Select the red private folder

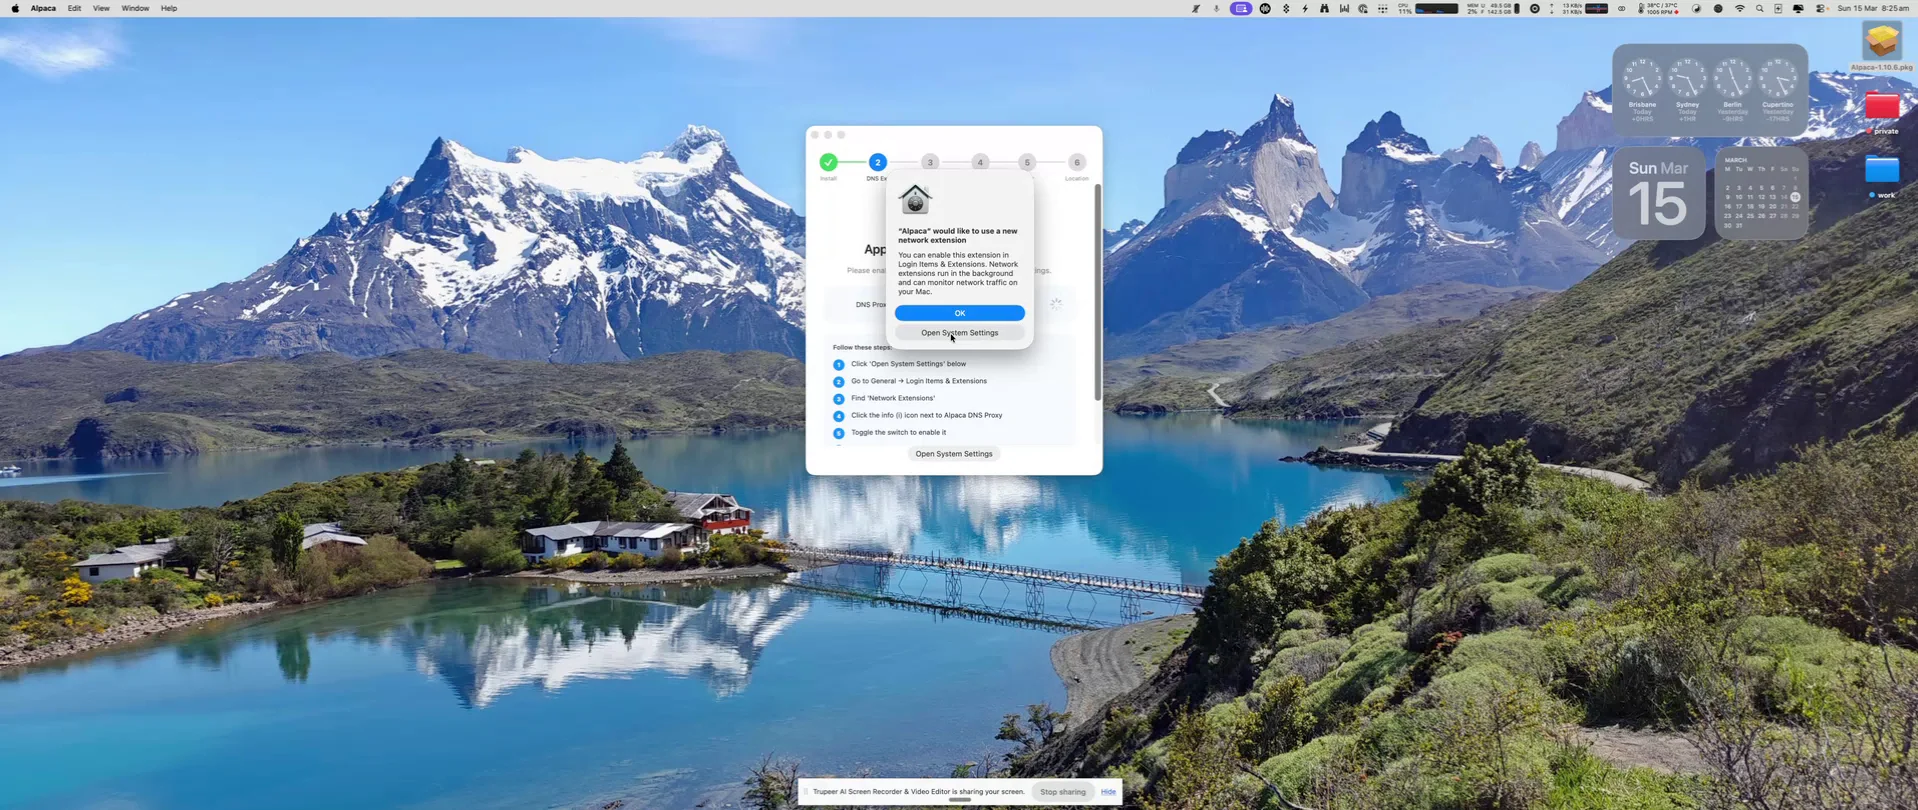coord(1881,106)
